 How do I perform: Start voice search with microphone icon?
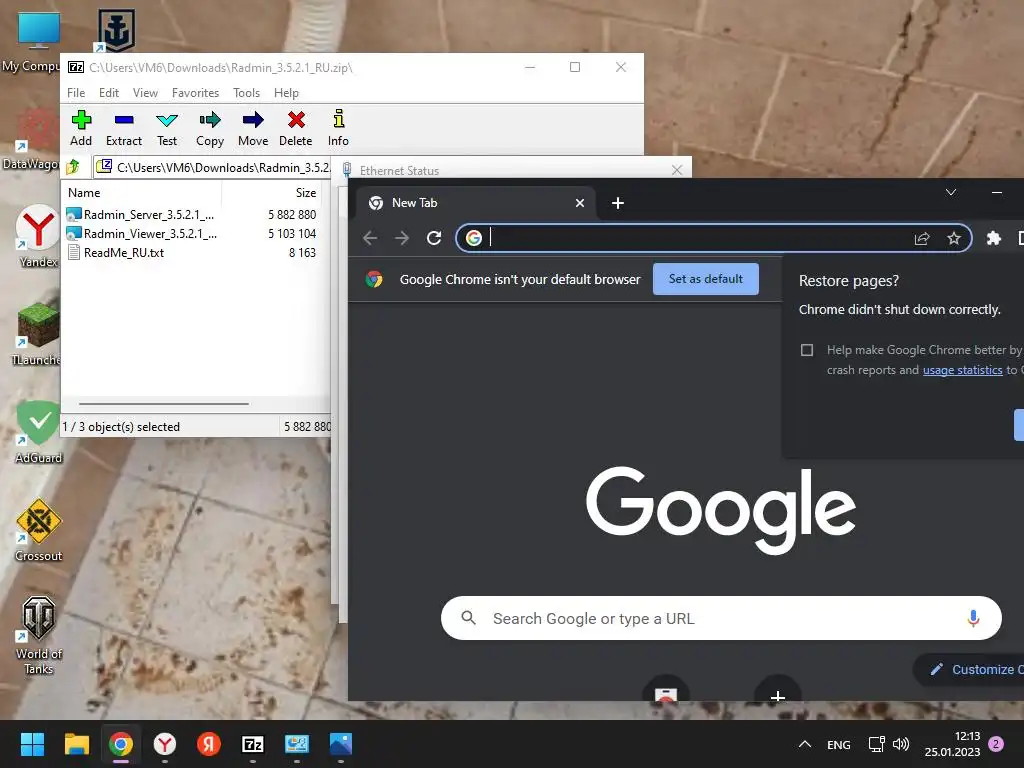973,618
